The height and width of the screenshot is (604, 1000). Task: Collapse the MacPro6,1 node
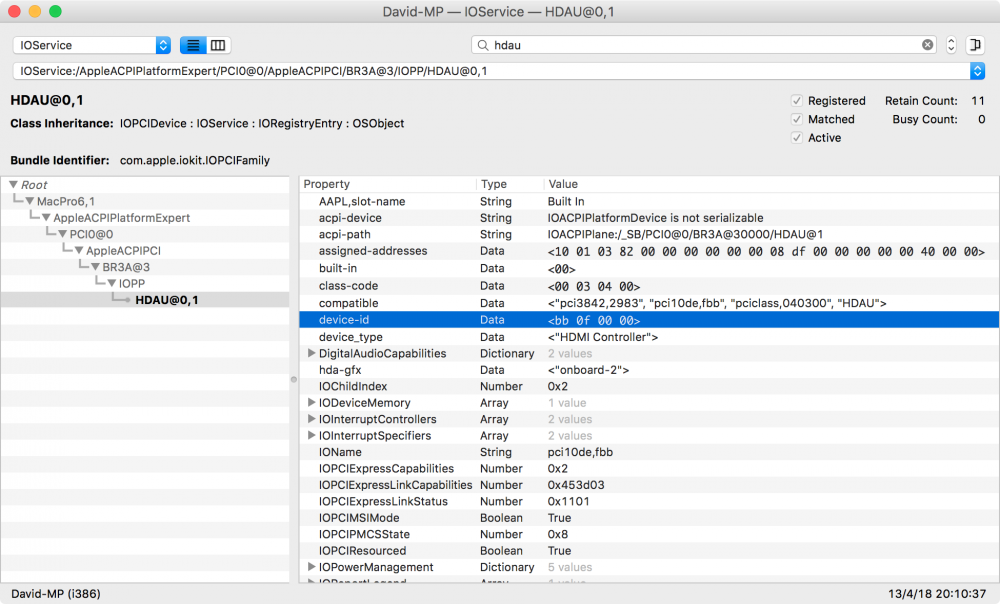coord(29,201)
